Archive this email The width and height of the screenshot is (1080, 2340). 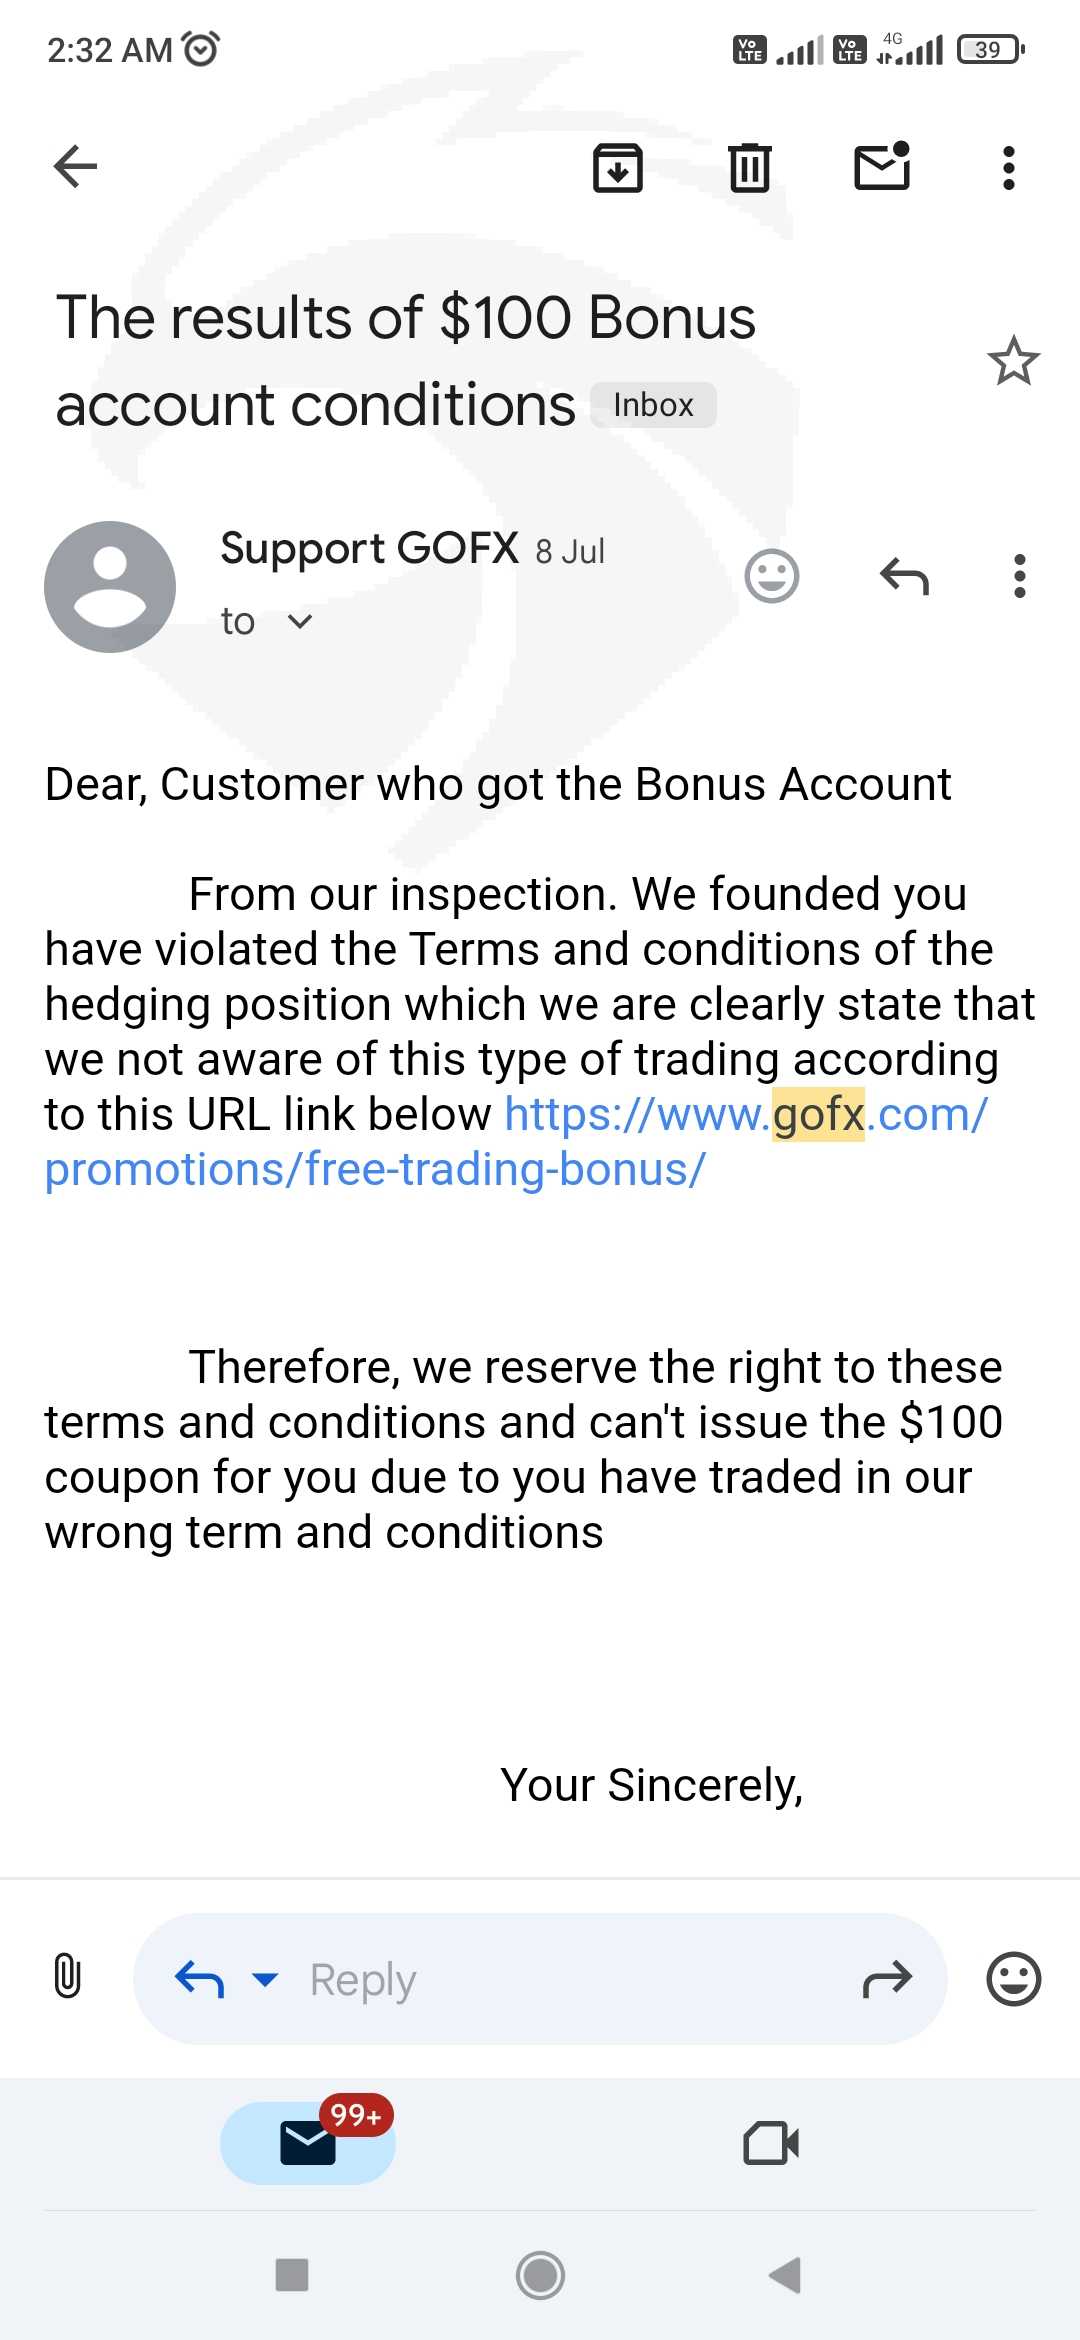(618, 167)
